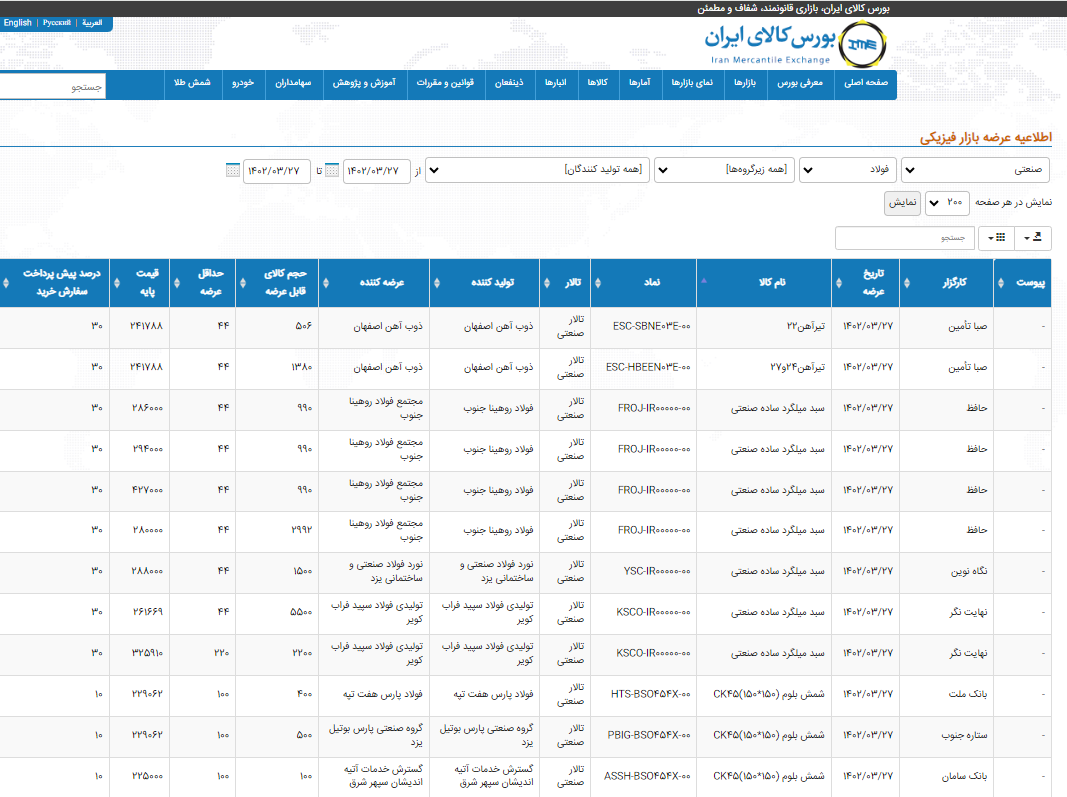Click the table search جستجو field

click(905, 238)
